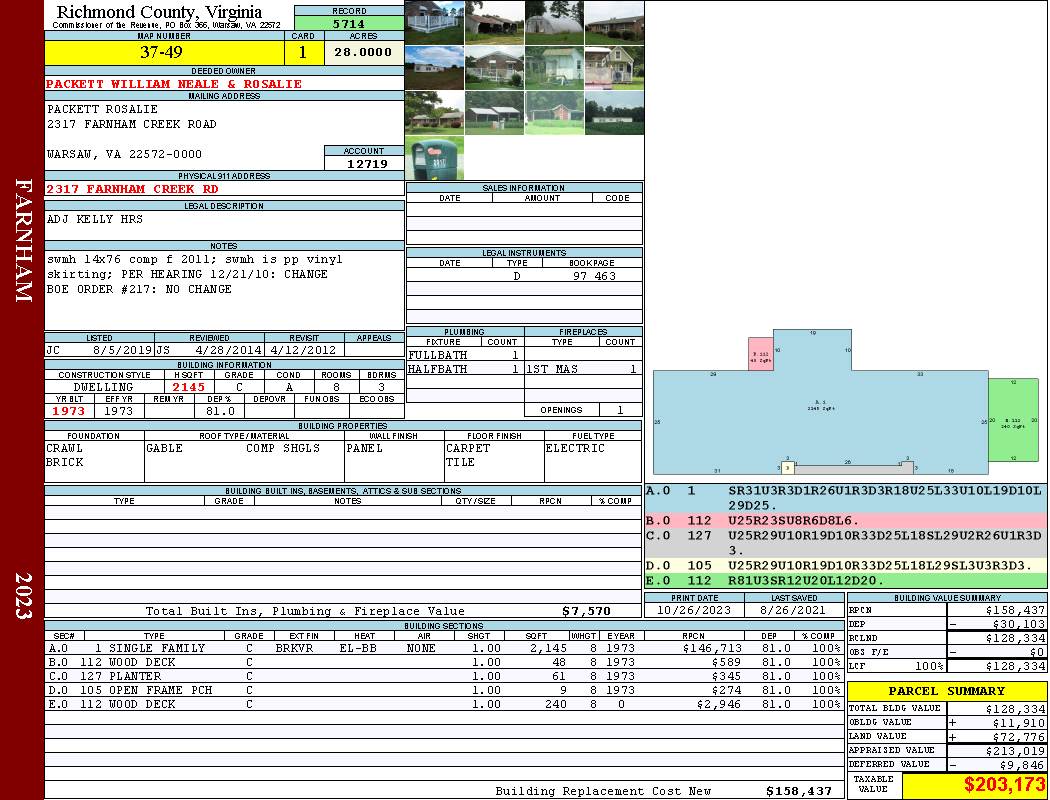Click the red taxable value $203,173
Image resolution: width=1050 pixels, height=800 pixels.
(974, 785)
